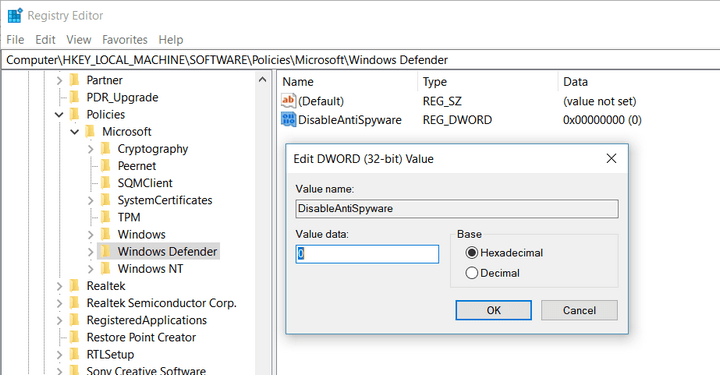Click the Realtek Semiconductor Corp. folder icon
This screenshot has width=720, height=375.
tap(74, 303)
